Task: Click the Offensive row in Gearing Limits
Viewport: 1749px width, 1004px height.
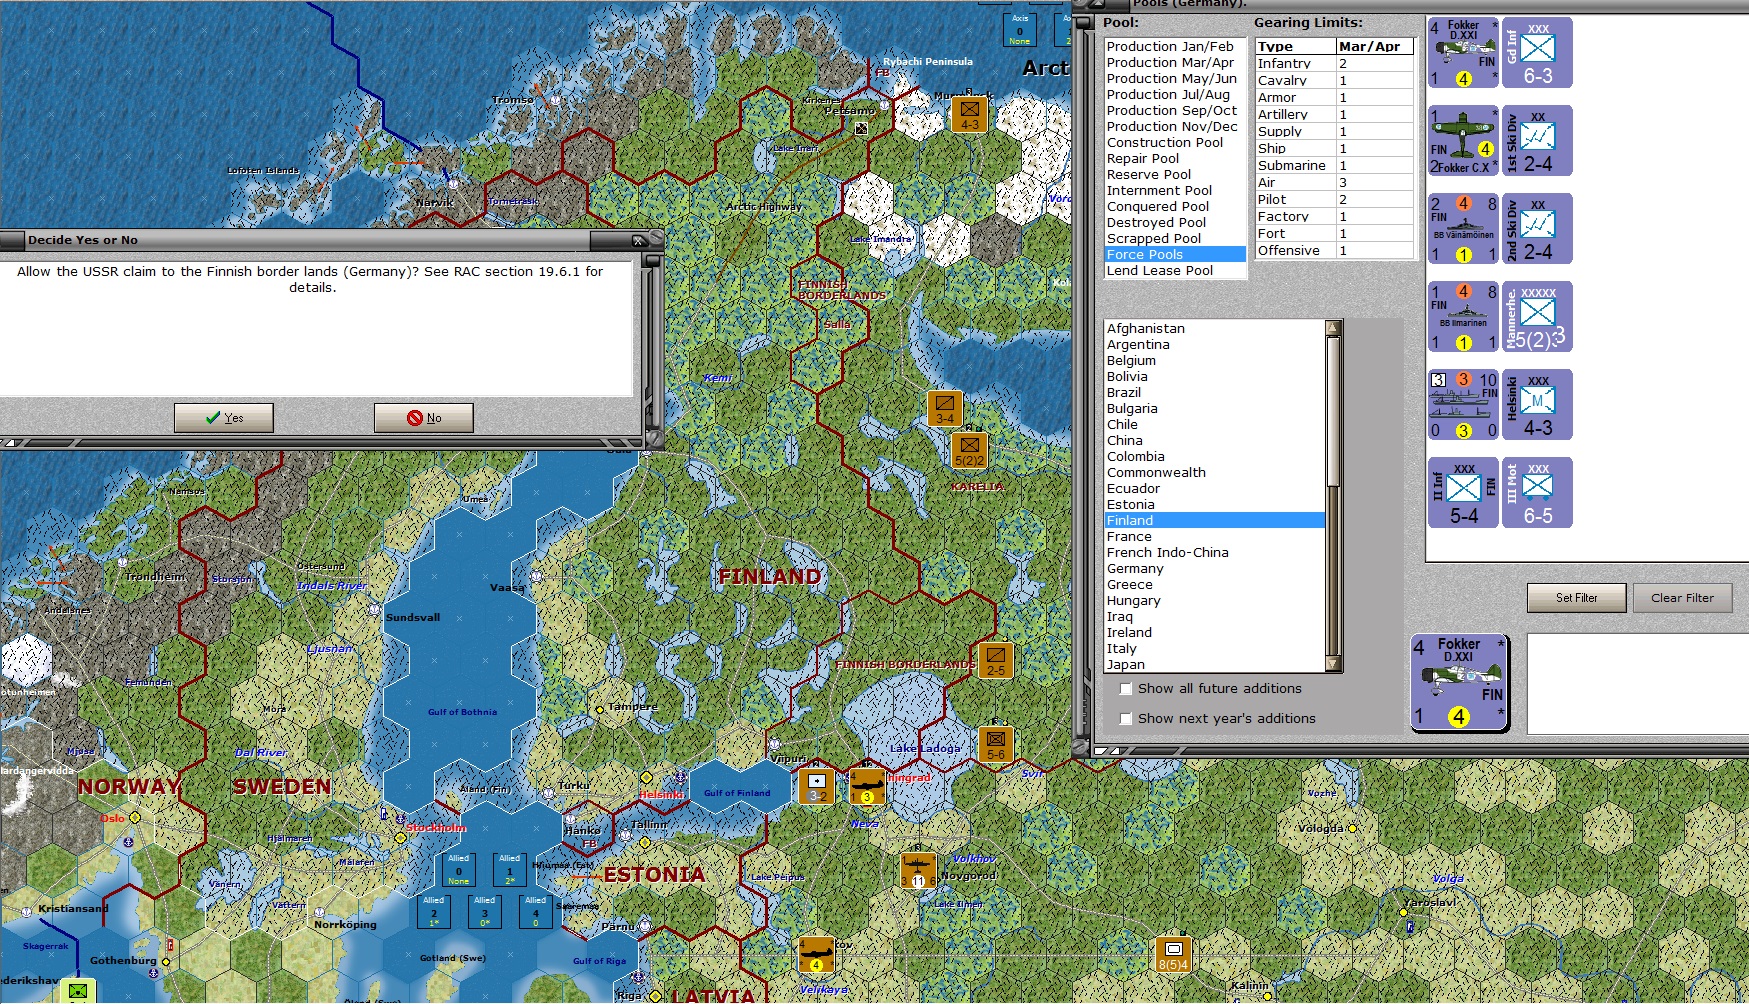Action: pyautogui.click(x=1334, y=250)
